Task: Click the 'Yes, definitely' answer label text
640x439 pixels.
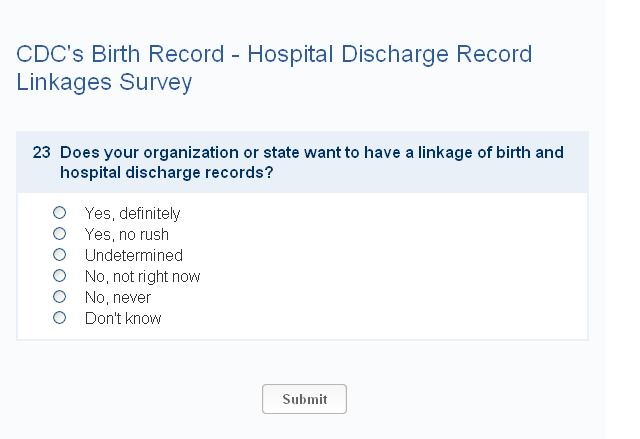Action: (x=132, y=213)
